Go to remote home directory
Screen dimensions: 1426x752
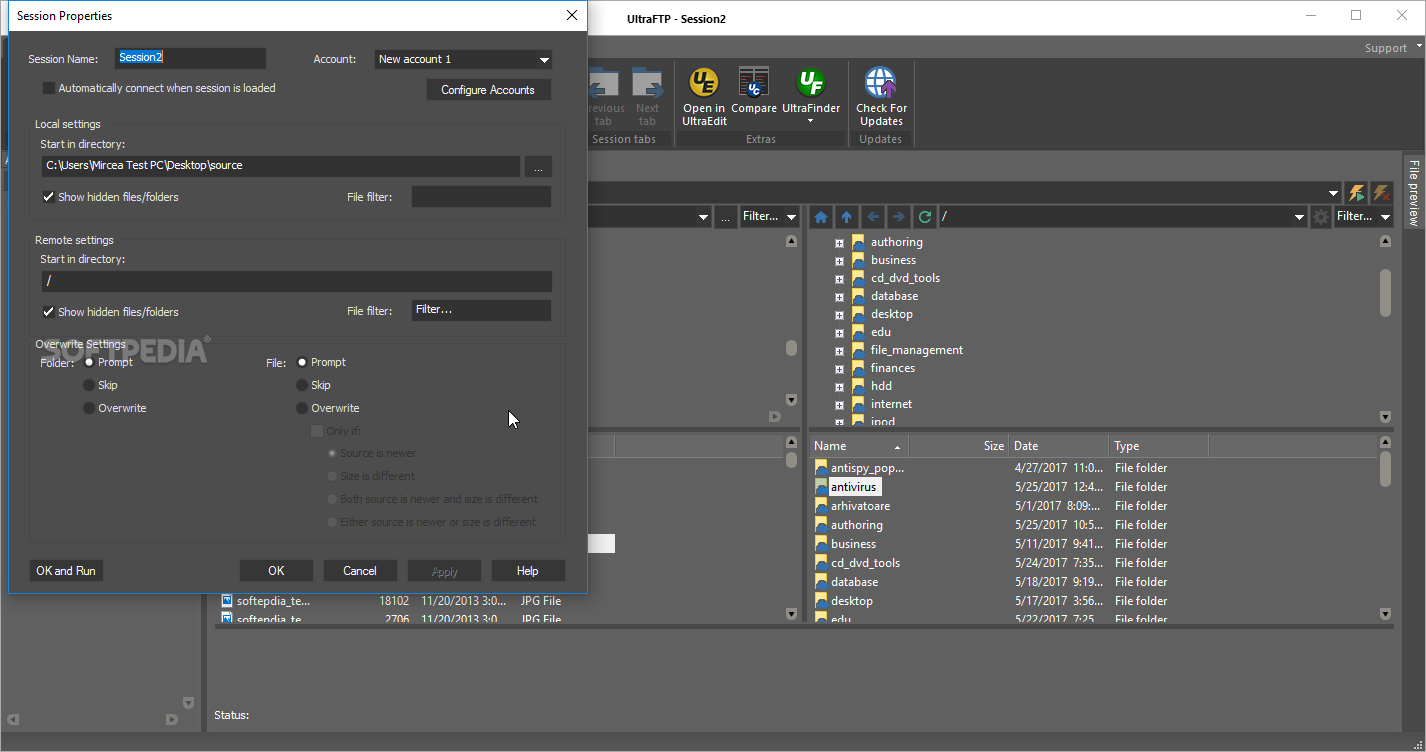pyautogui.click(x=821, y=217)
